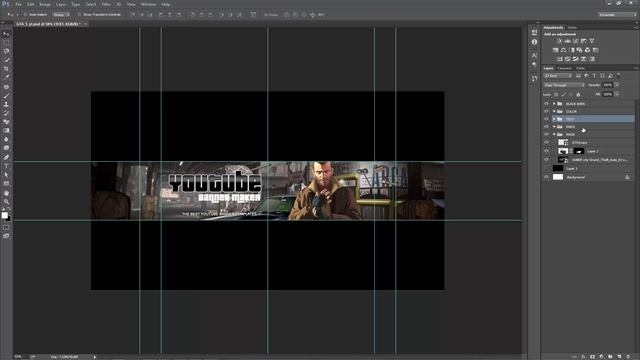Screen dimensions: 640x360
Task: Toggle lock transparent pixels
Action: [556, 94]
